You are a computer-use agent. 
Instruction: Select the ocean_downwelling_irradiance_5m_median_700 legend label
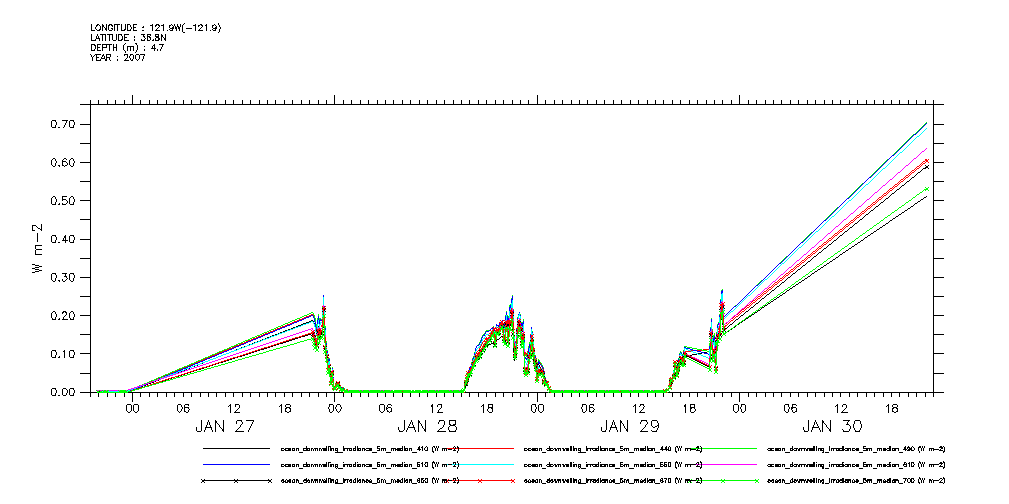pyautogui.click(x=856, y=481)
